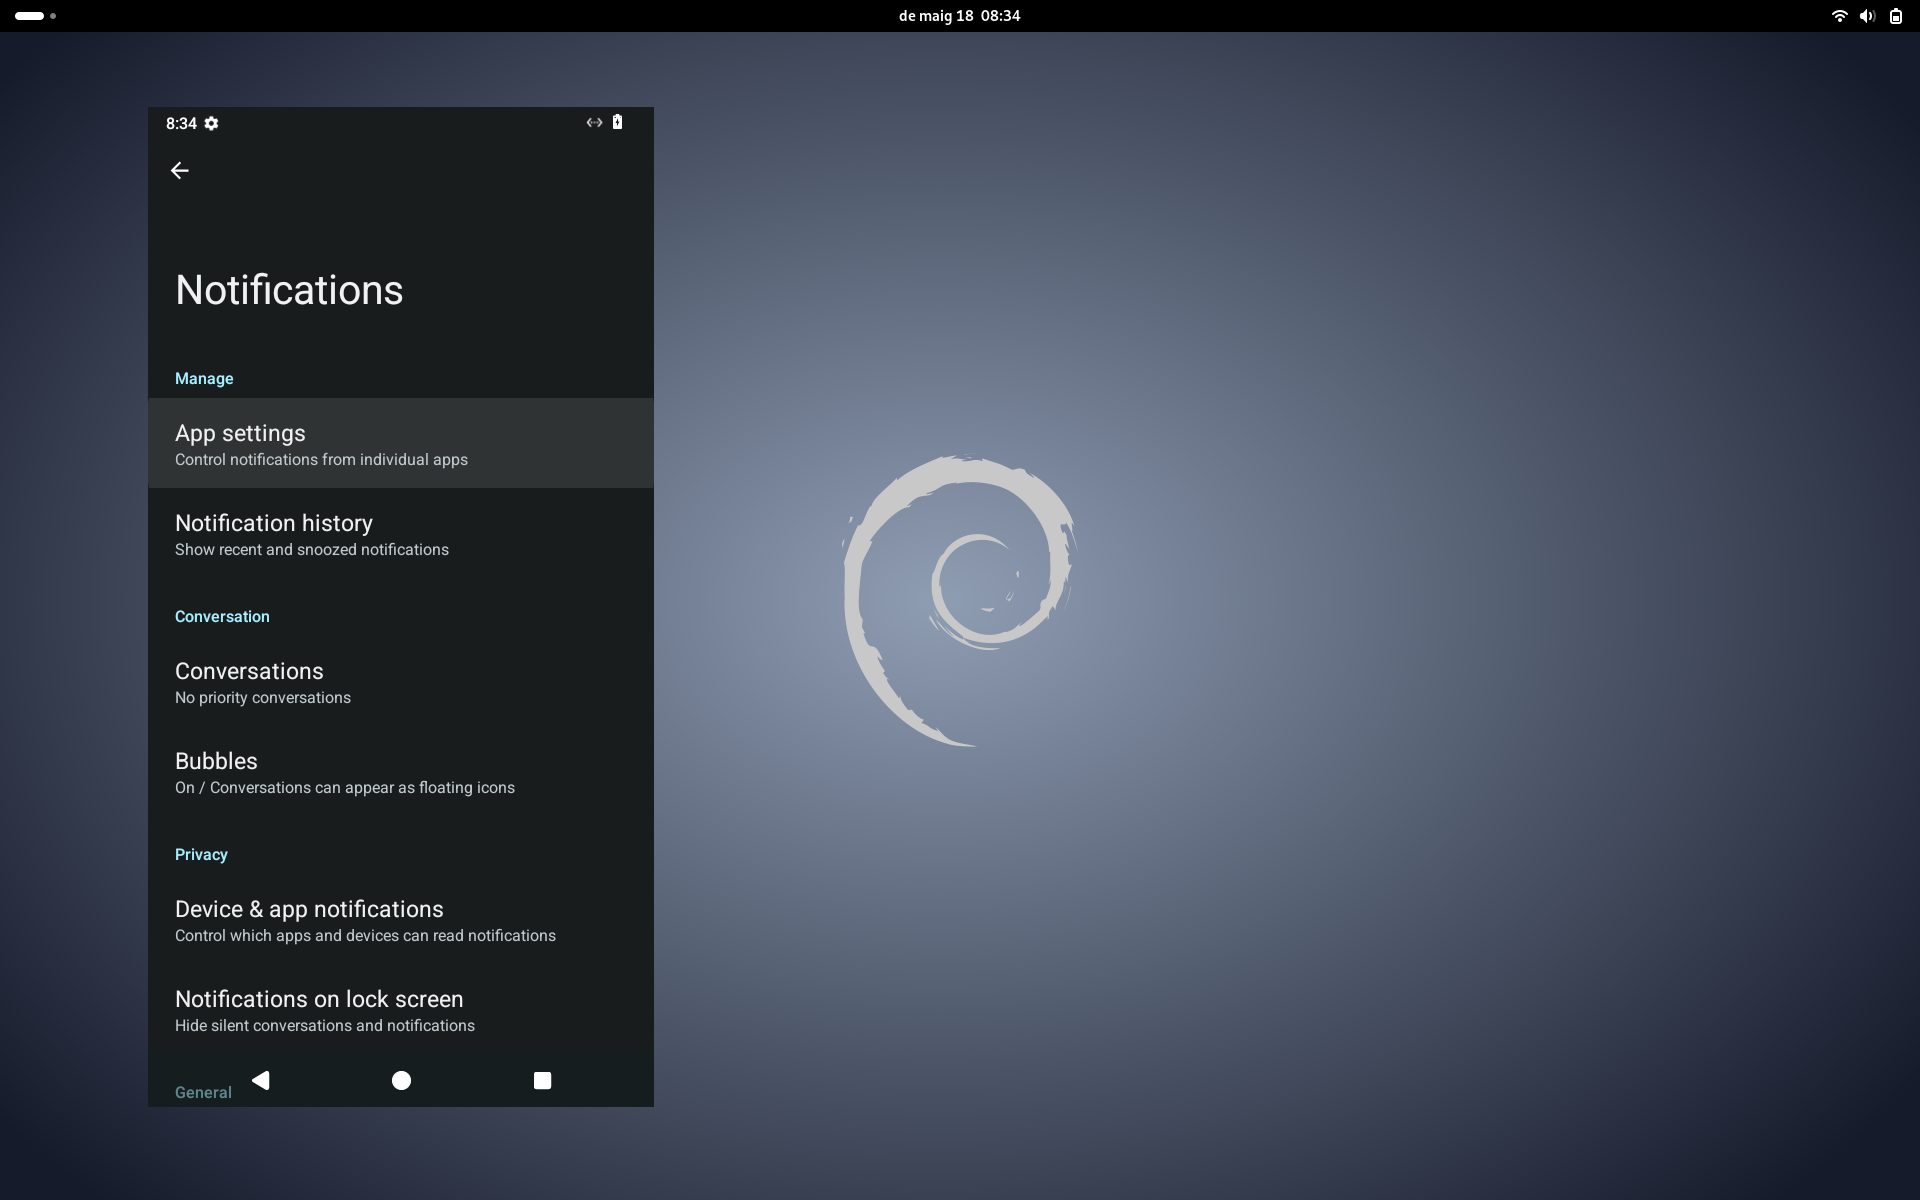Viewport: 1920px width, 1200px height.
Task: Open Device & app notifications
Action: pos(401,919)
